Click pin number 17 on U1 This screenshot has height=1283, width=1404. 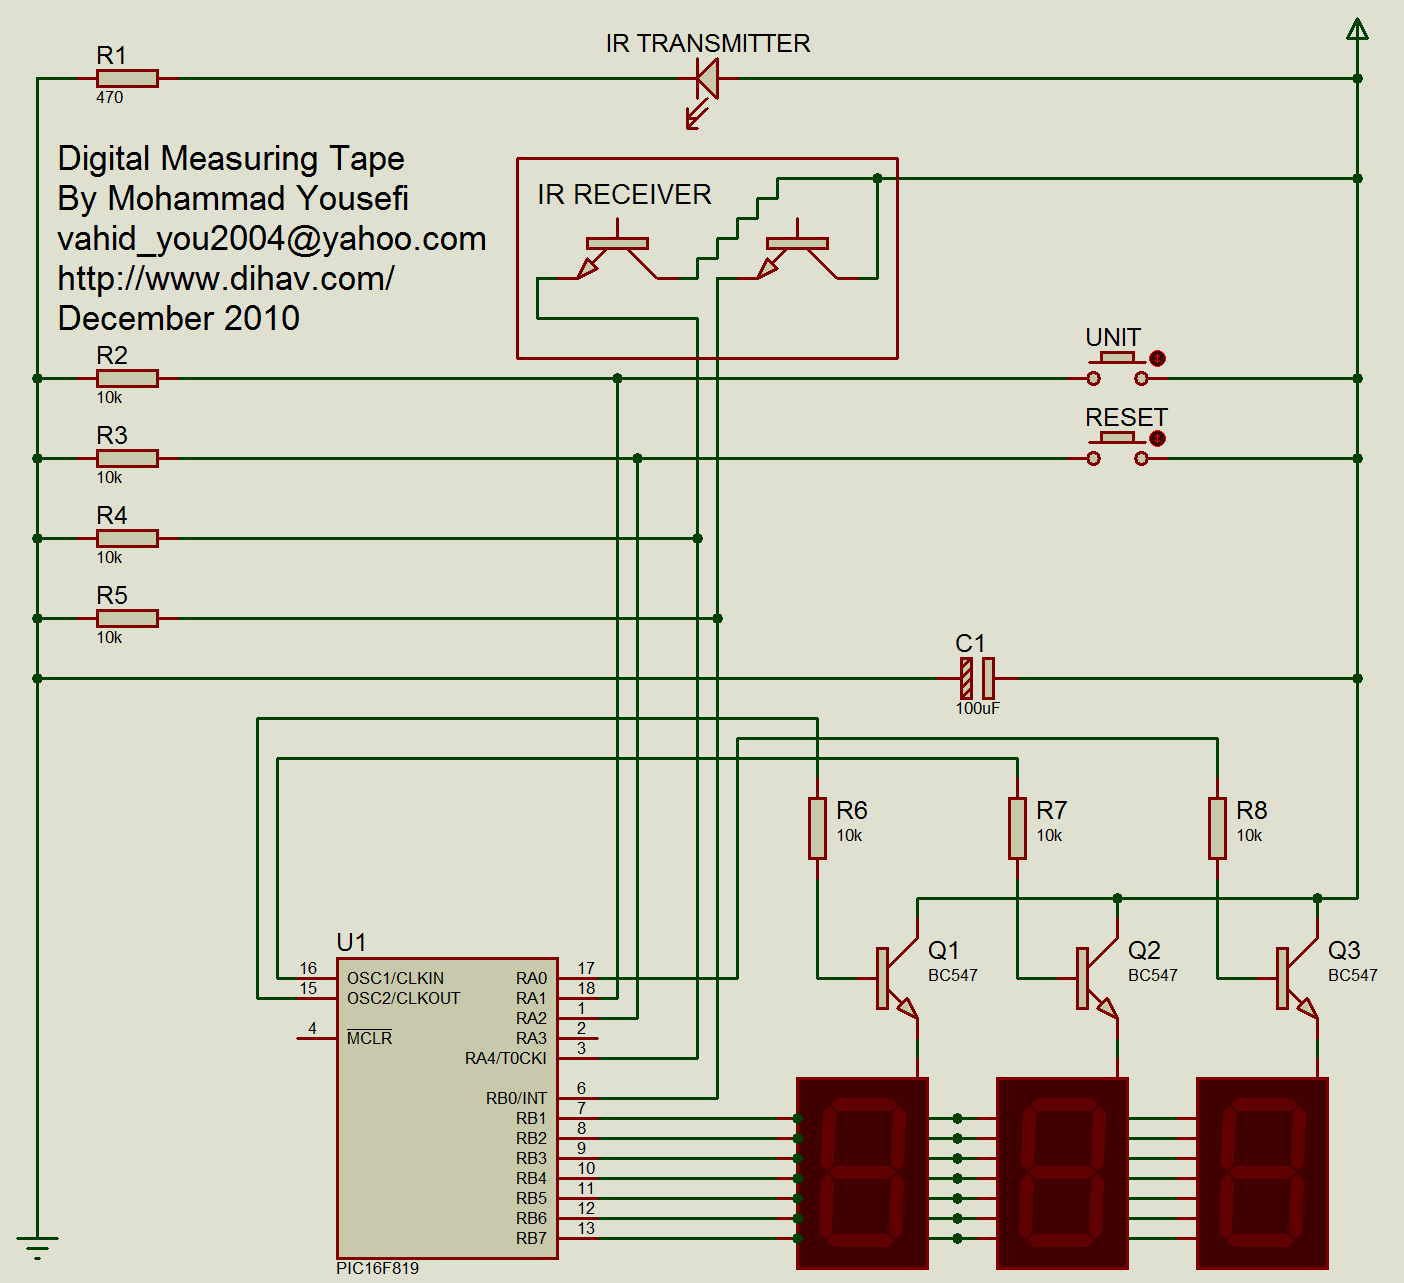[x=586, y=968]
